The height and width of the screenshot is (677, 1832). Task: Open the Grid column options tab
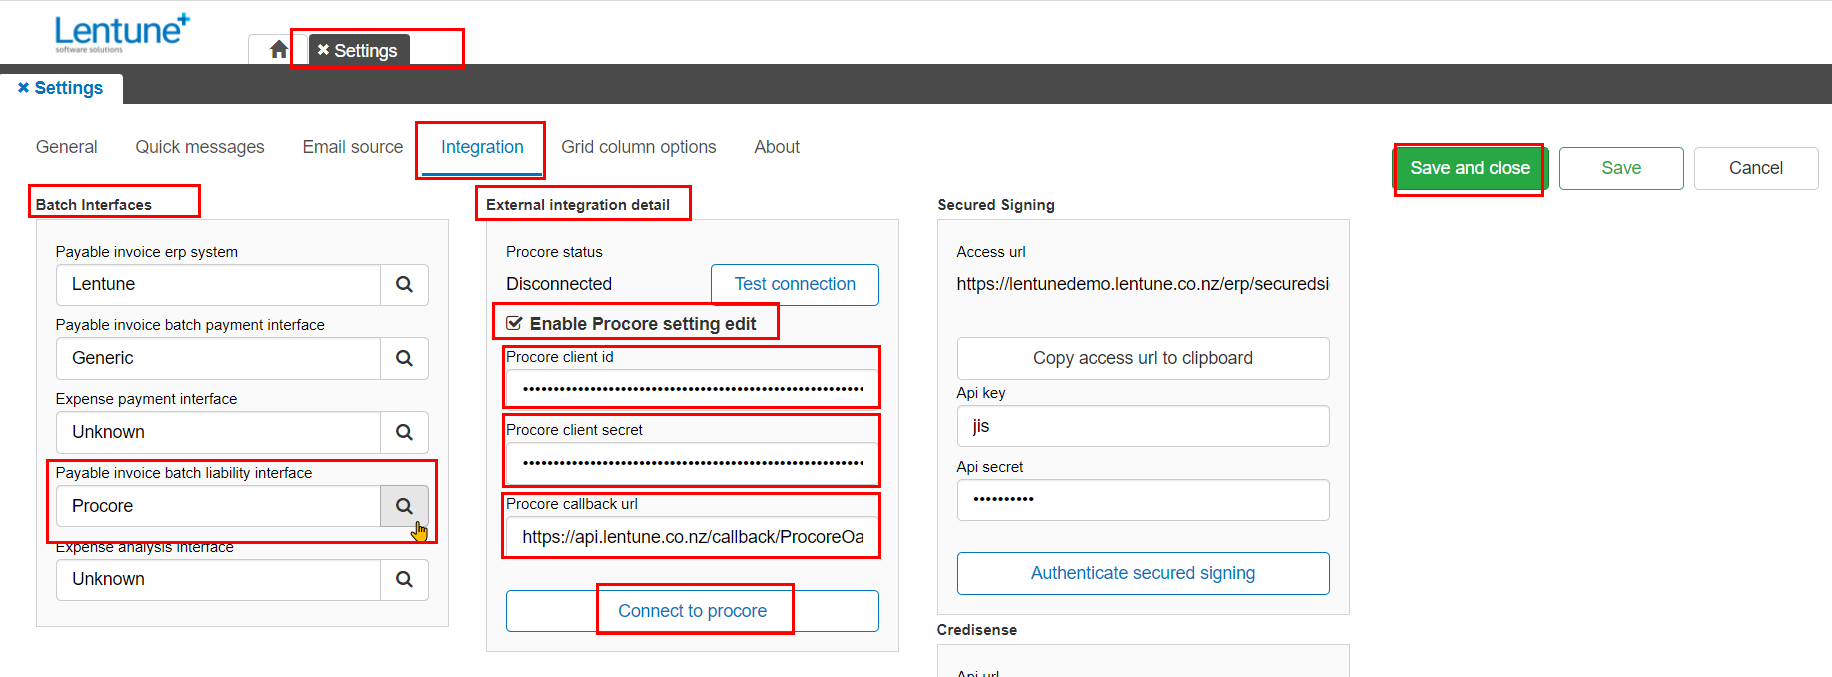click(x=639, y=147)
